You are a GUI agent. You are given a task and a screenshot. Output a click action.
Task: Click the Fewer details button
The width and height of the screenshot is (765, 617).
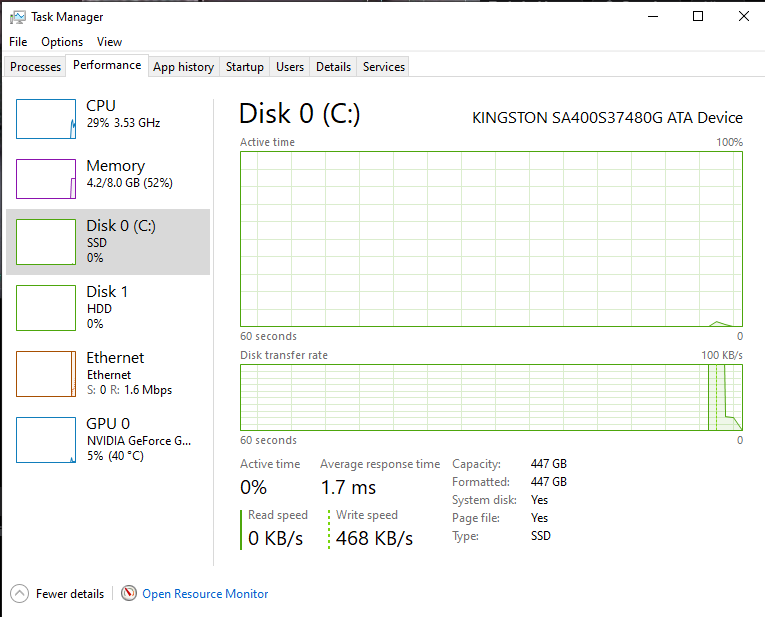pyautogui.click(x=58, y=594)
